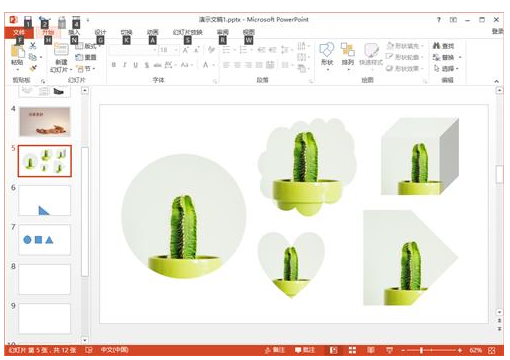510x360 pixels.
Task: Expand the Layout (版式) dropdown
Action: click(x=87, y=46)
